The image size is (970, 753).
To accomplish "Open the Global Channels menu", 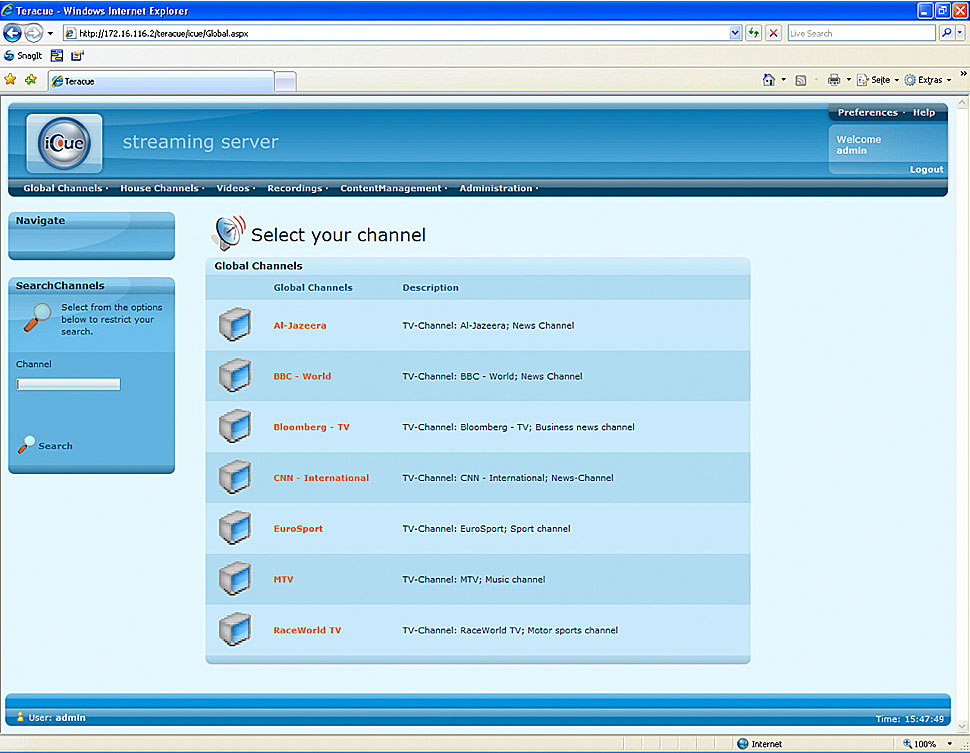I will (62, 188).
